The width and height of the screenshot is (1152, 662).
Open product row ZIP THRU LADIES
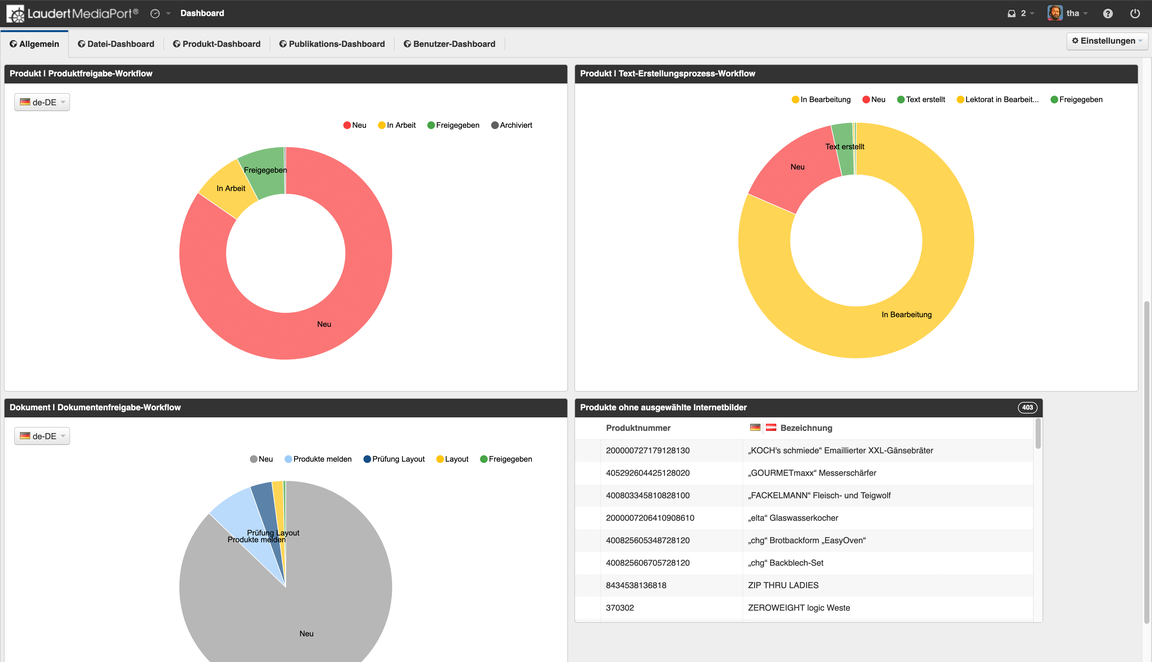tap(782, 585)
